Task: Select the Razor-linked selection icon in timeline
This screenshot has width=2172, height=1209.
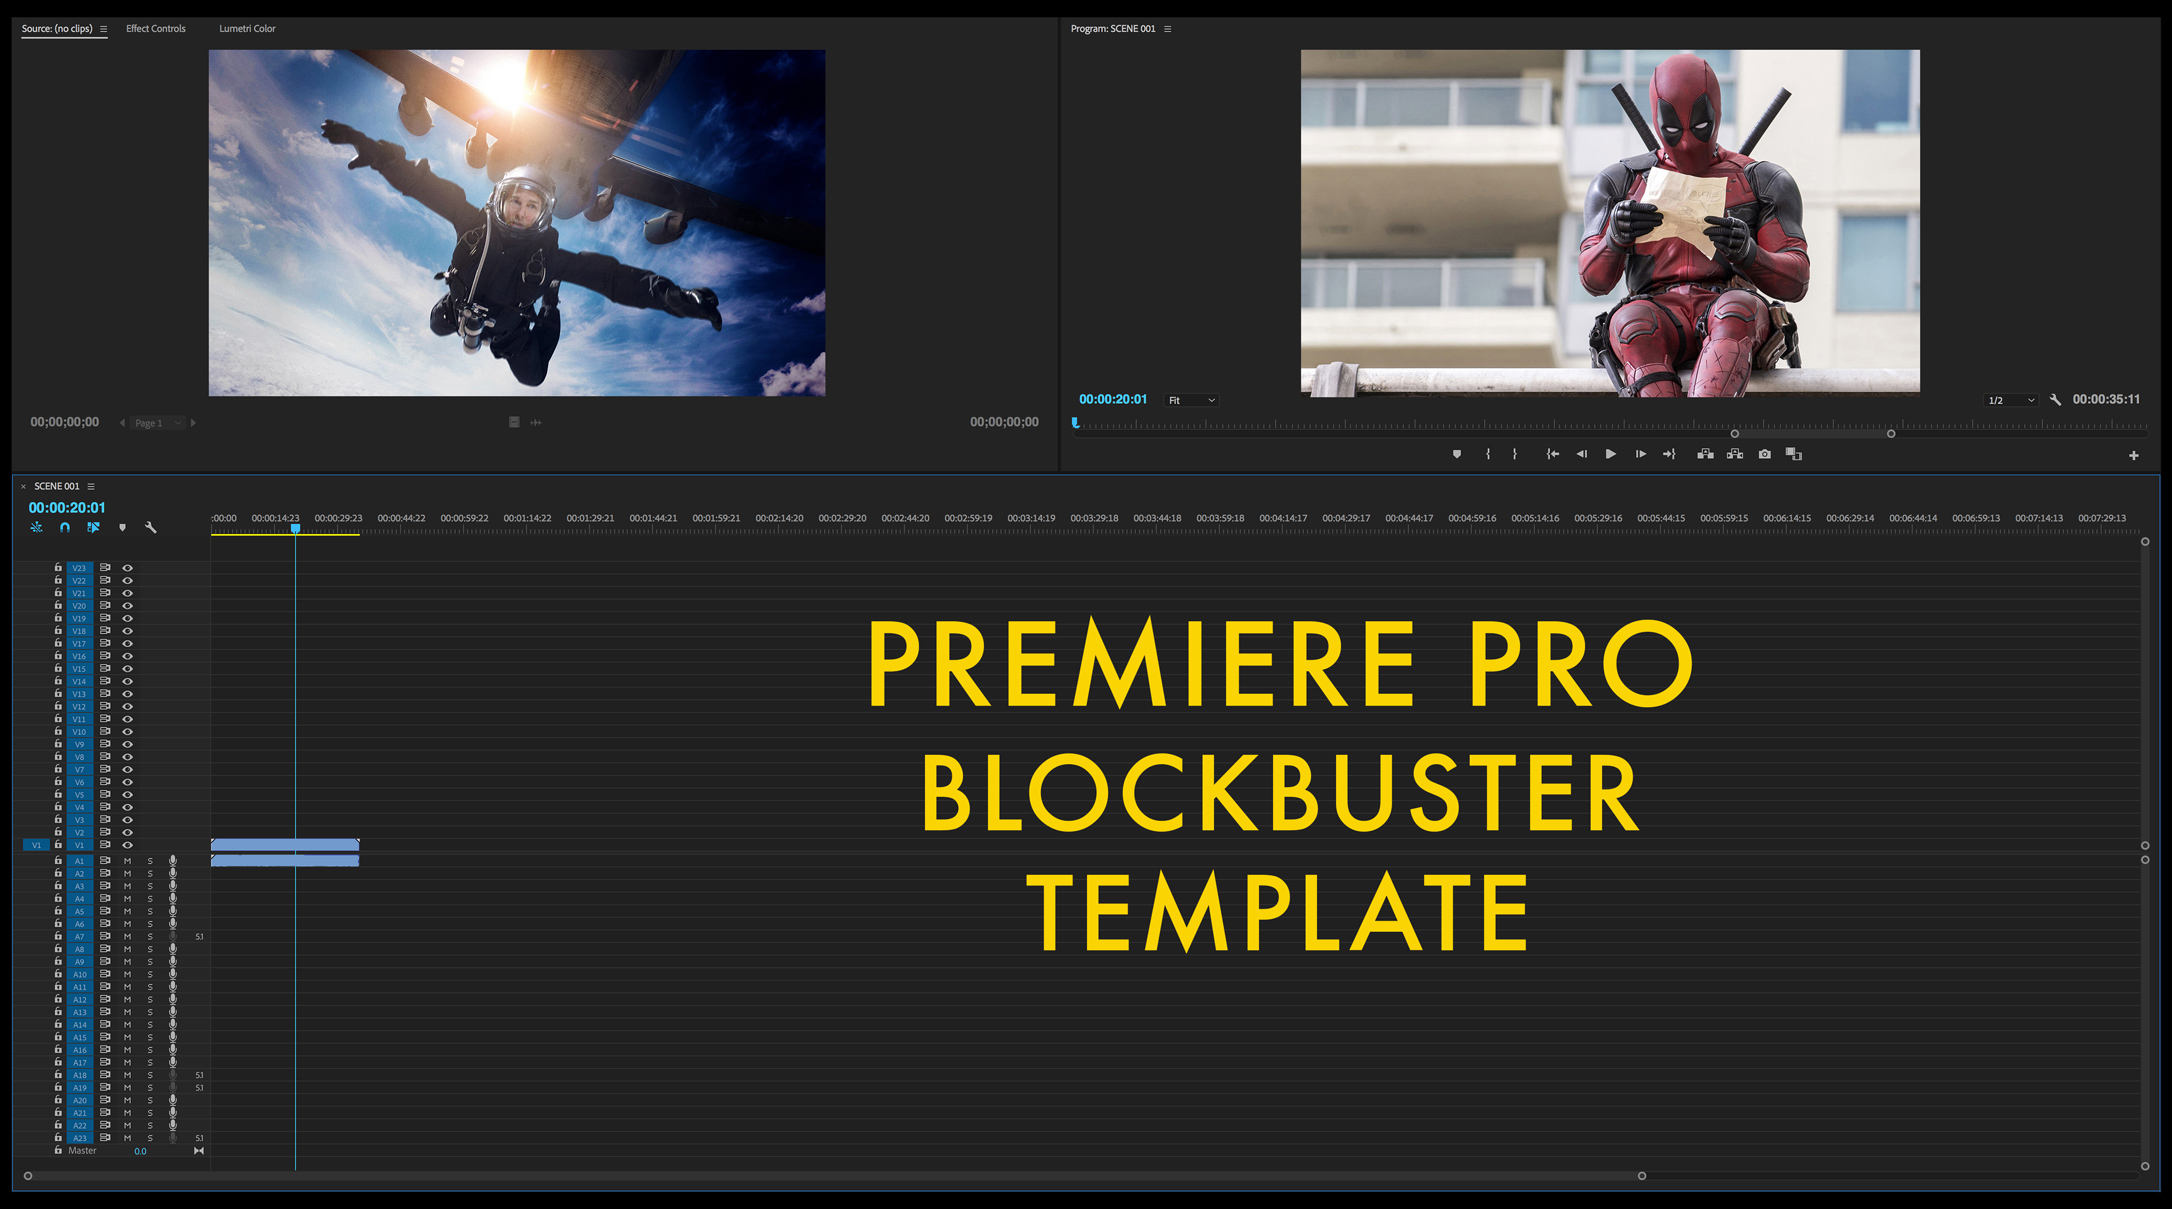Action: coord(93,527)
